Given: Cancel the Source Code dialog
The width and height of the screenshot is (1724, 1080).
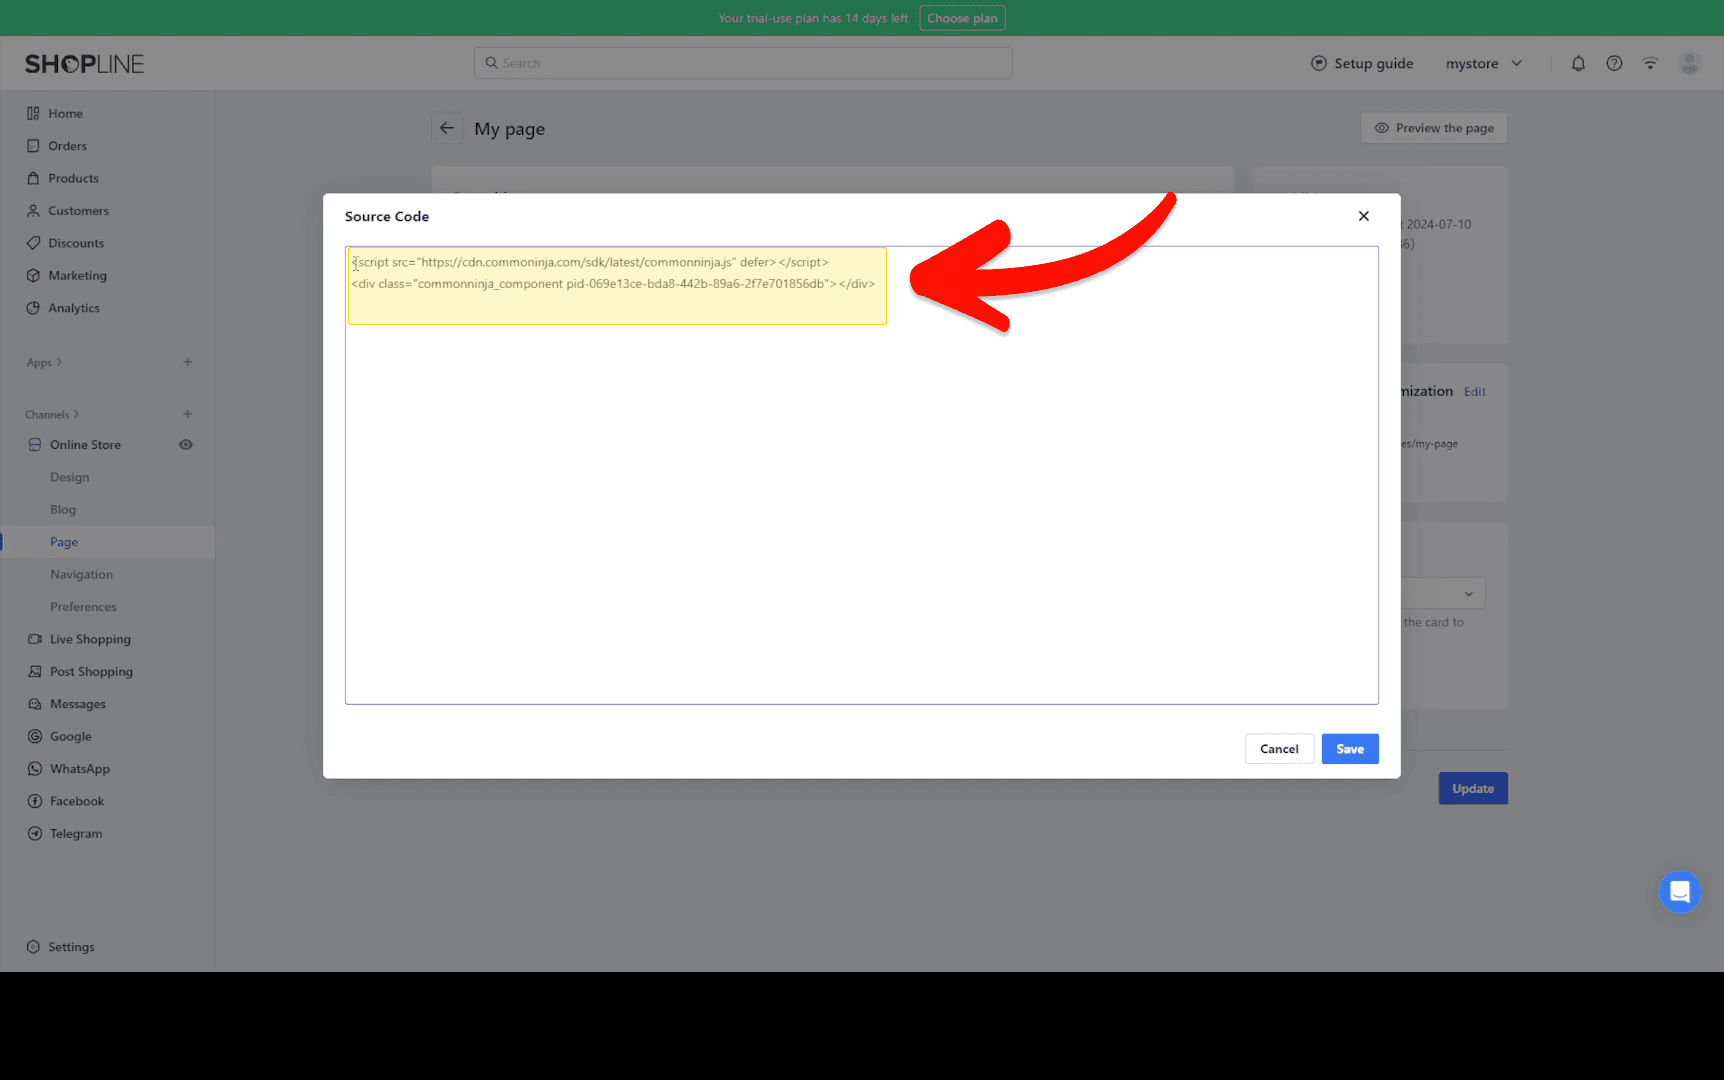Looking at the screenshot, I should (1279, 749).
